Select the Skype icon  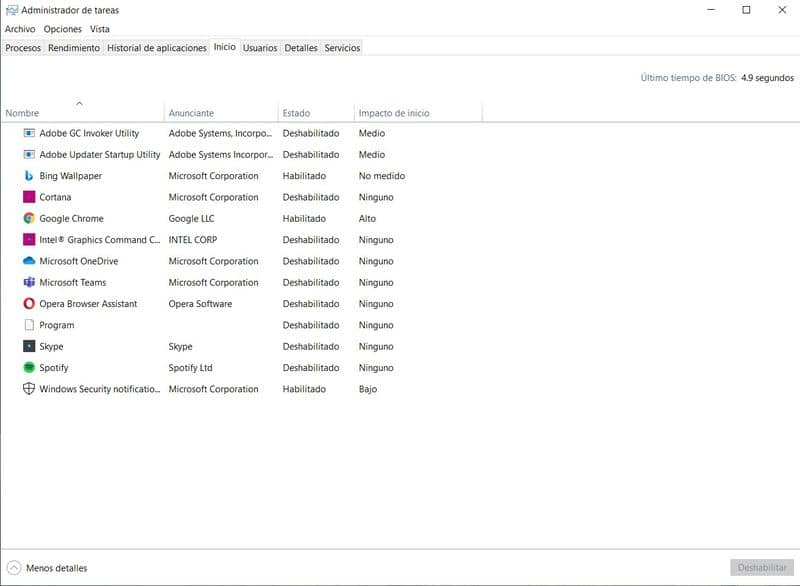[29, 346]
